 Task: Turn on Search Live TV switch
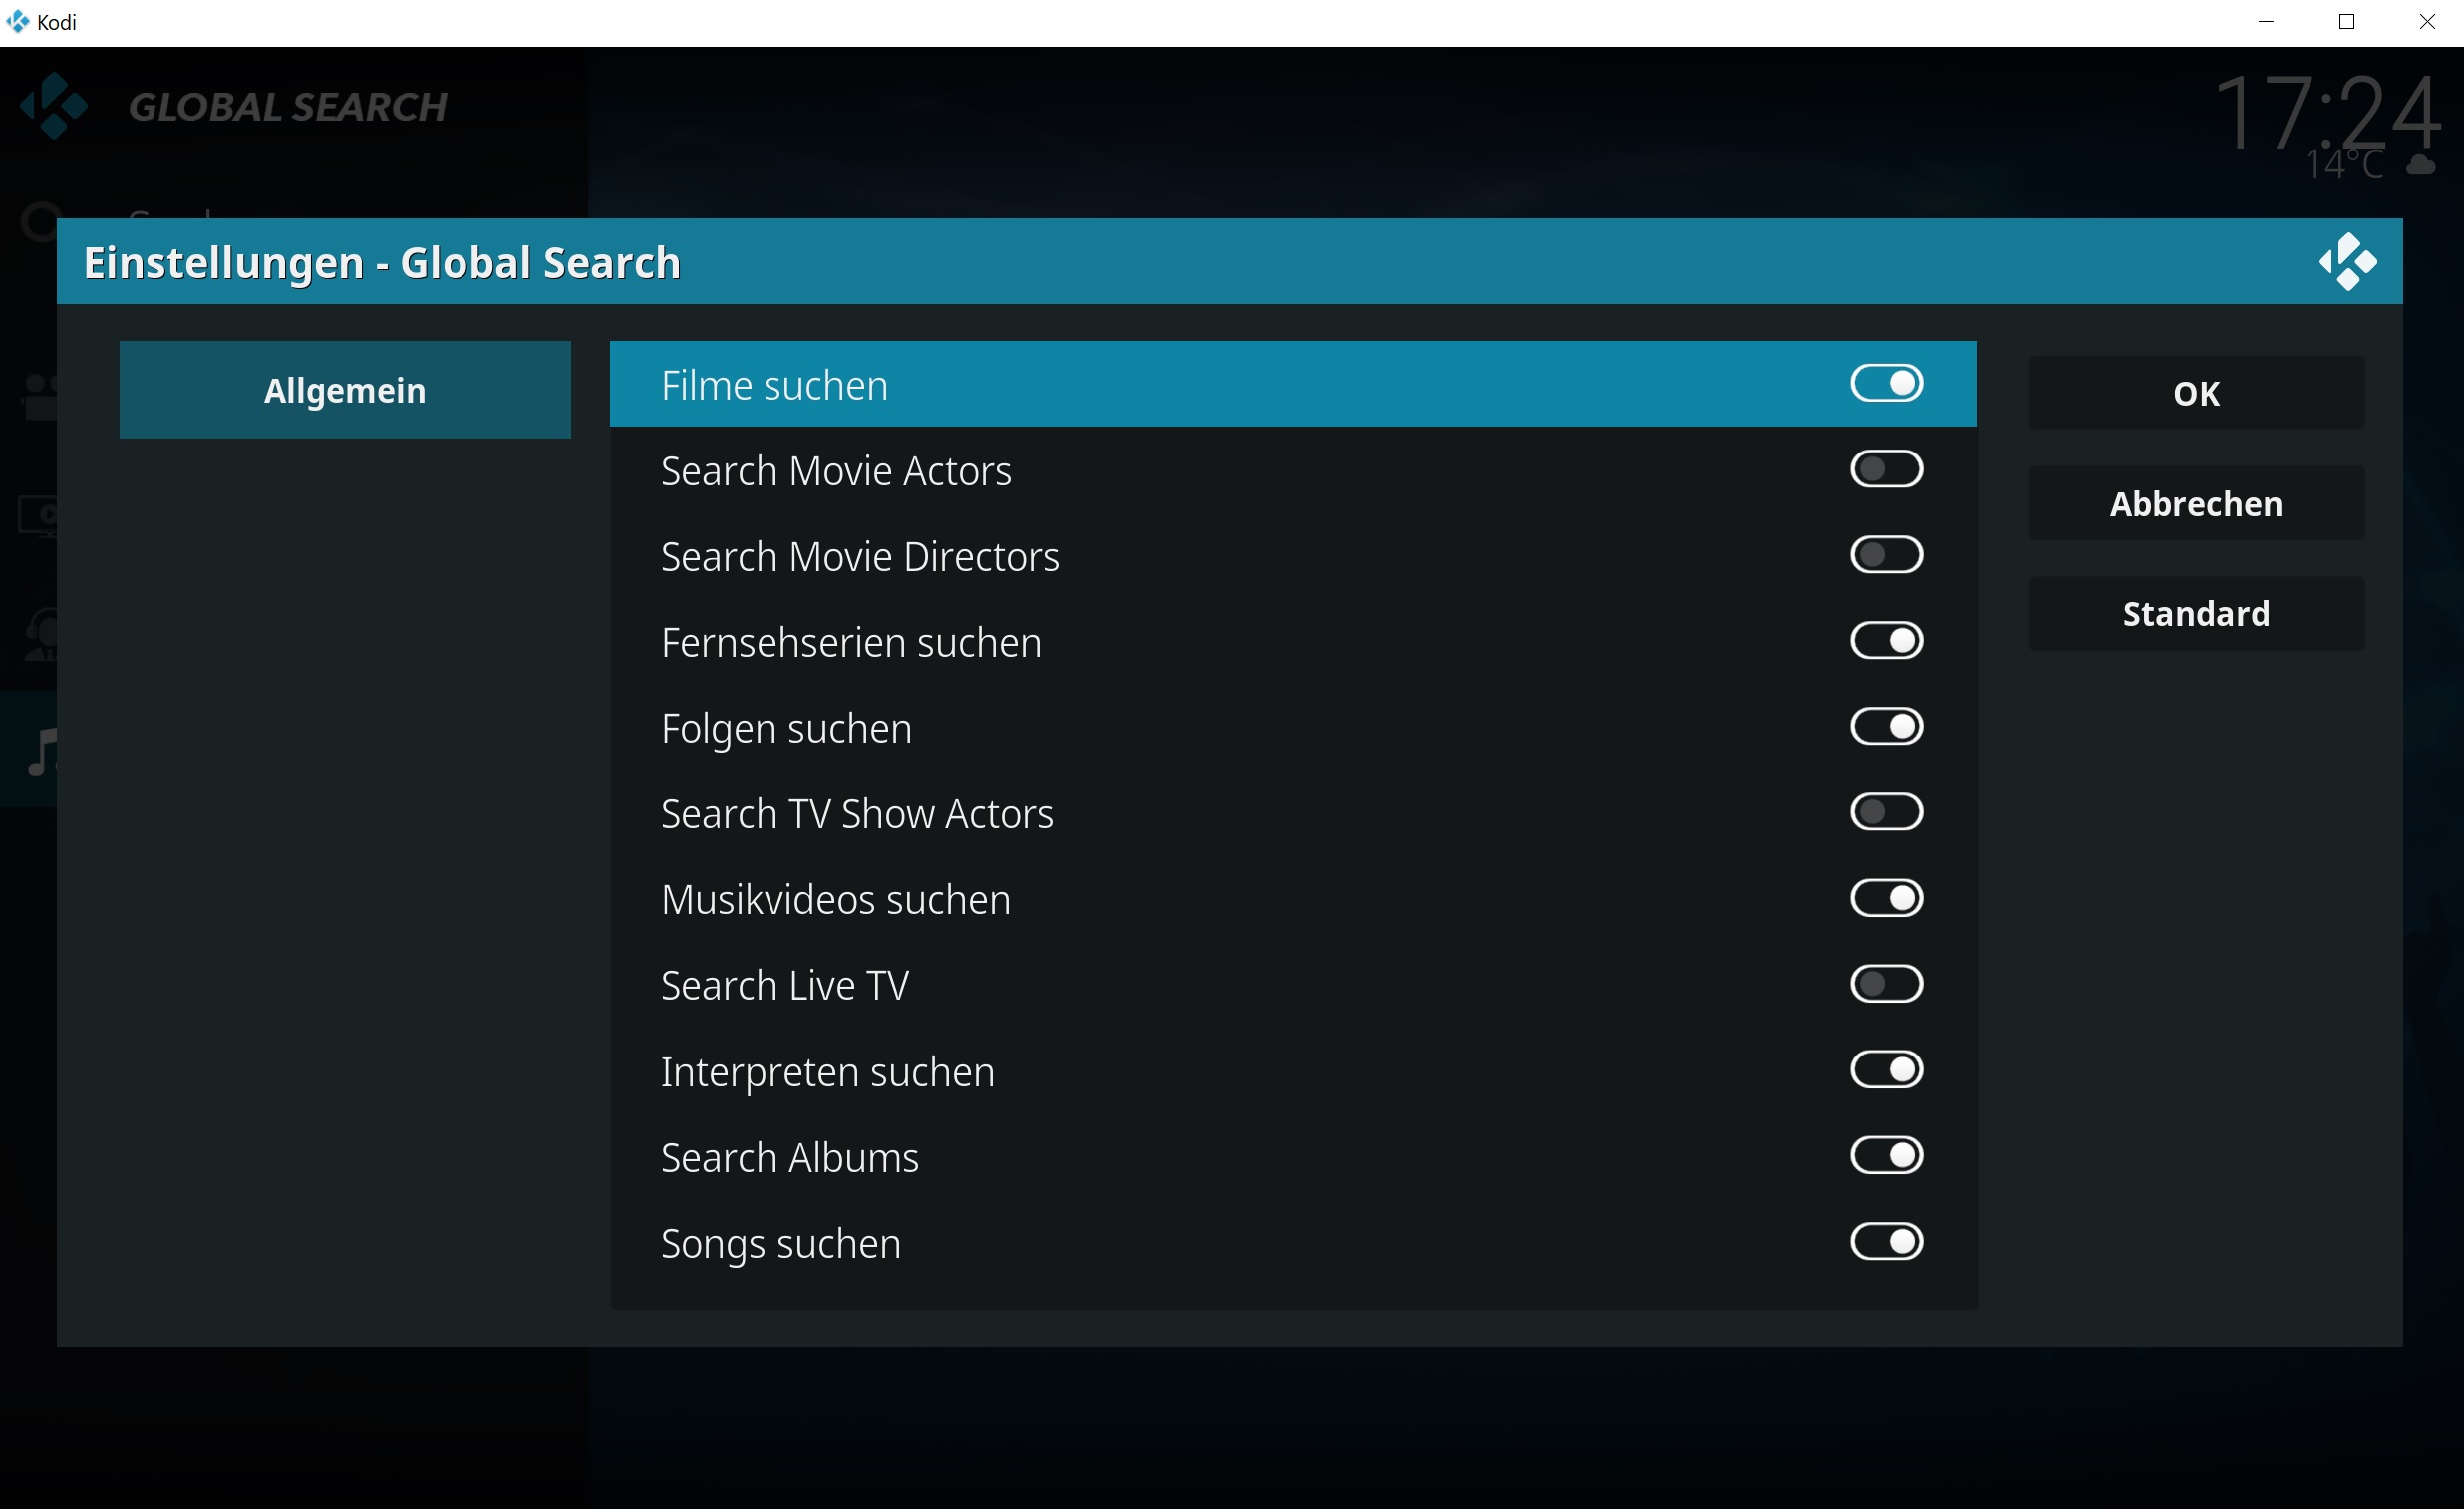click(x=1886, y=984)
